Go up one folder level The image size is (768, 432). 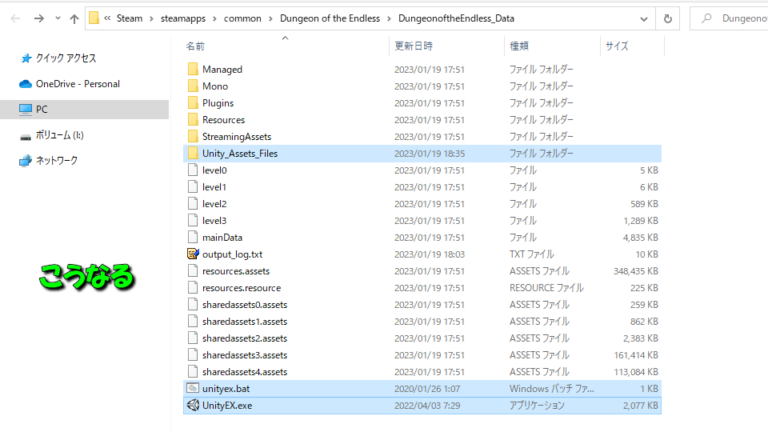coord(74,19)
